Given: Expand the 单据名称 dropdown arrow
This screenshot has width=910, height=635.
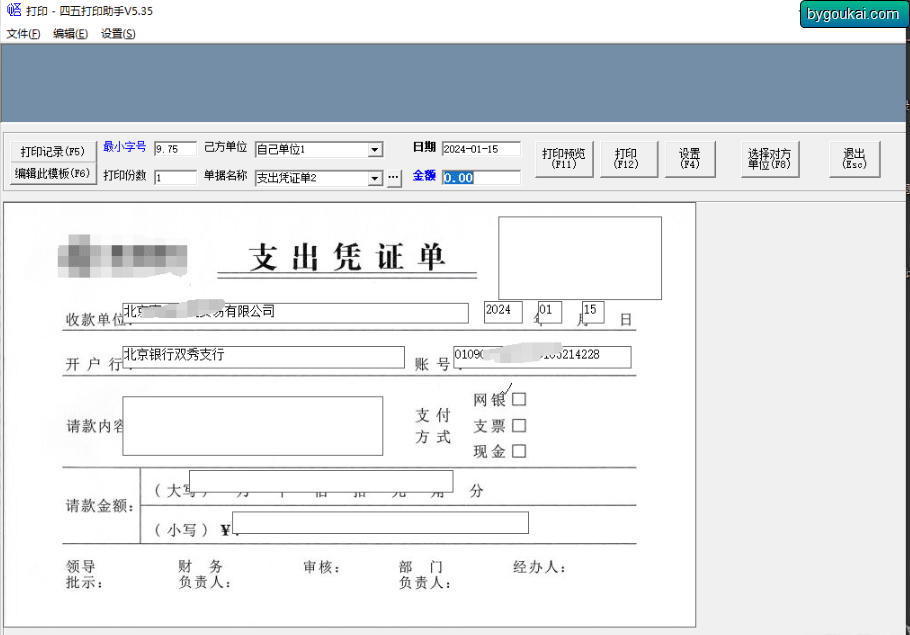Looking at the screenshot, I should [x=375, y=178].
